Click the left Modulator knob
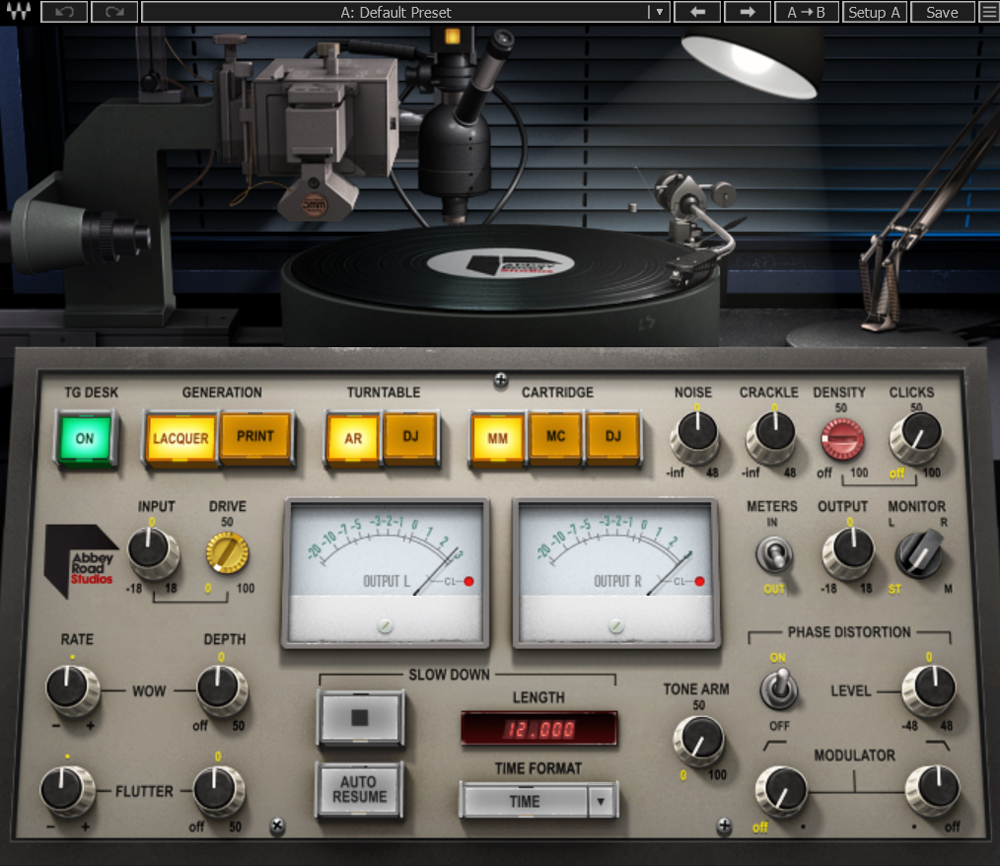1000x866 pixels. point(782,791)
